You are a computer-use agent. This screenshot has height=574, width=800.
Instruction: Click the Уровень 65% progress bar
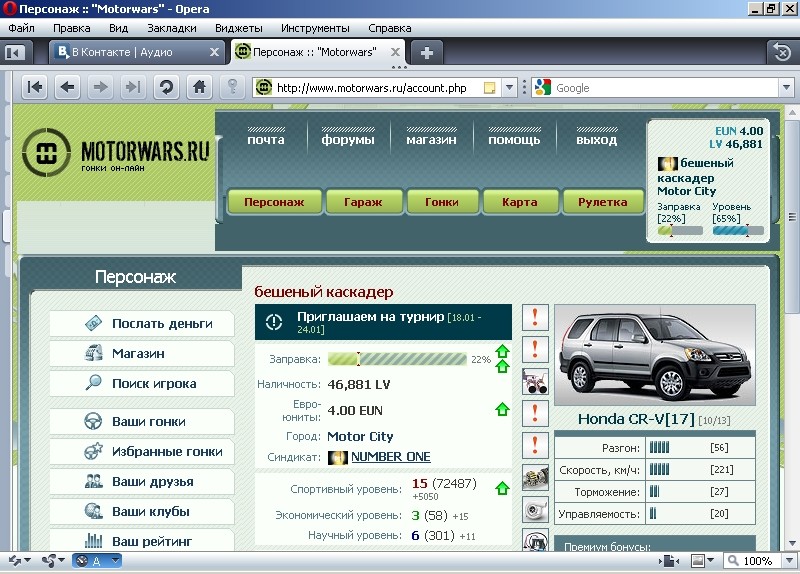click(x=738, y=231)
